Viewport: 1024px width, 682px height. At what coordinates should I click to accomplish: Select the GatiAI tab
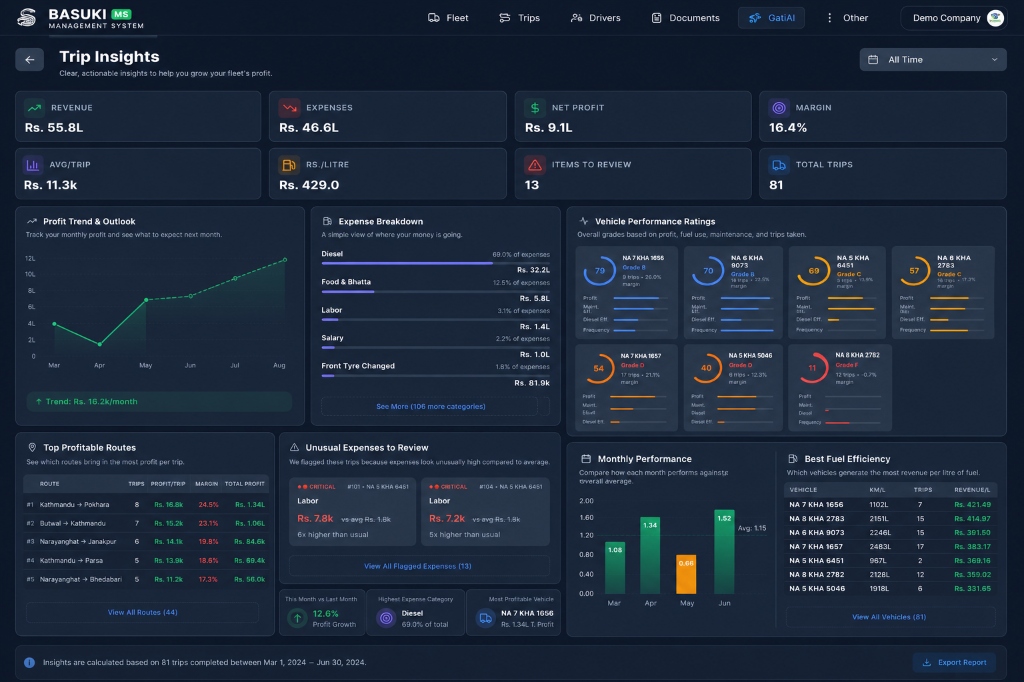point(771,18)
